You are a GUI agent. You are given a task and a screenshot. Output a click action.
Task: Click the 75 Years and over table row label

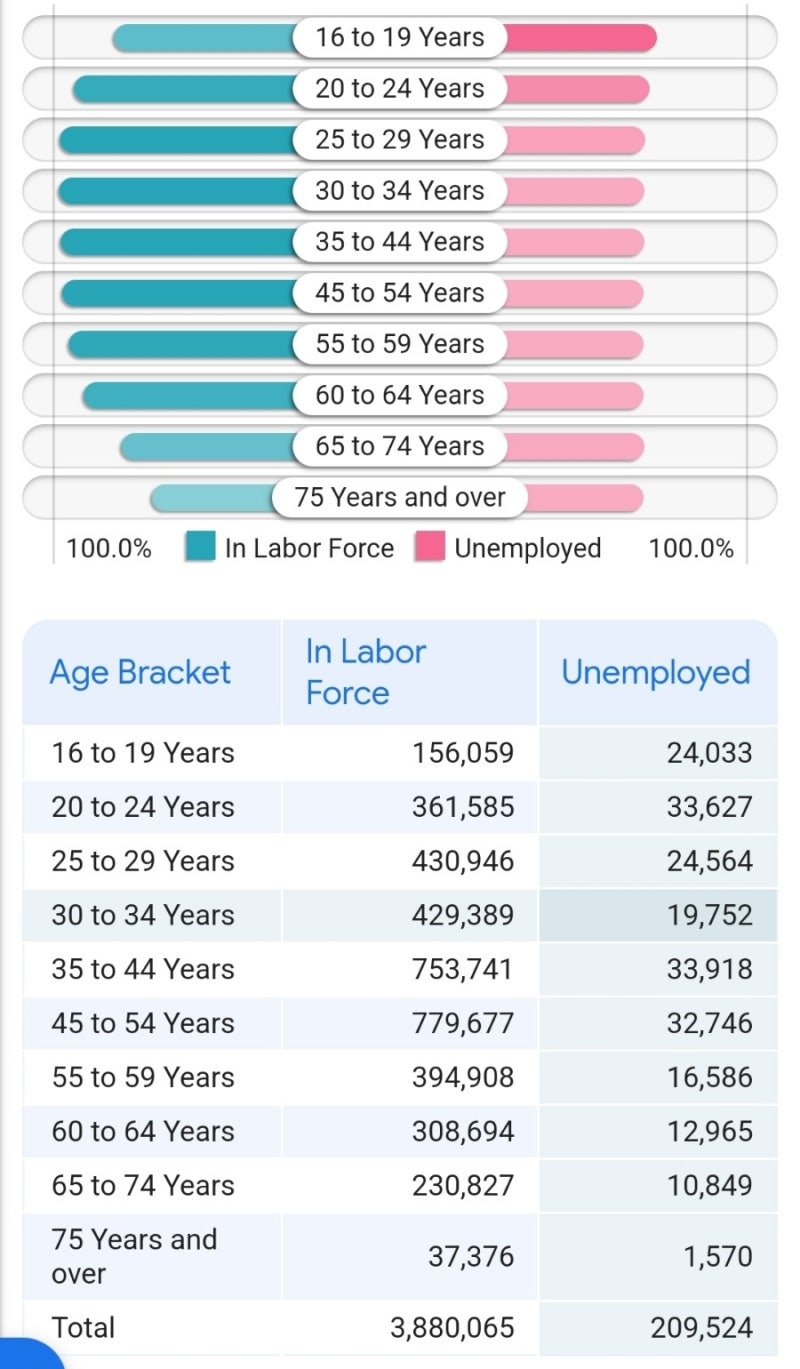click(134, 1256)
